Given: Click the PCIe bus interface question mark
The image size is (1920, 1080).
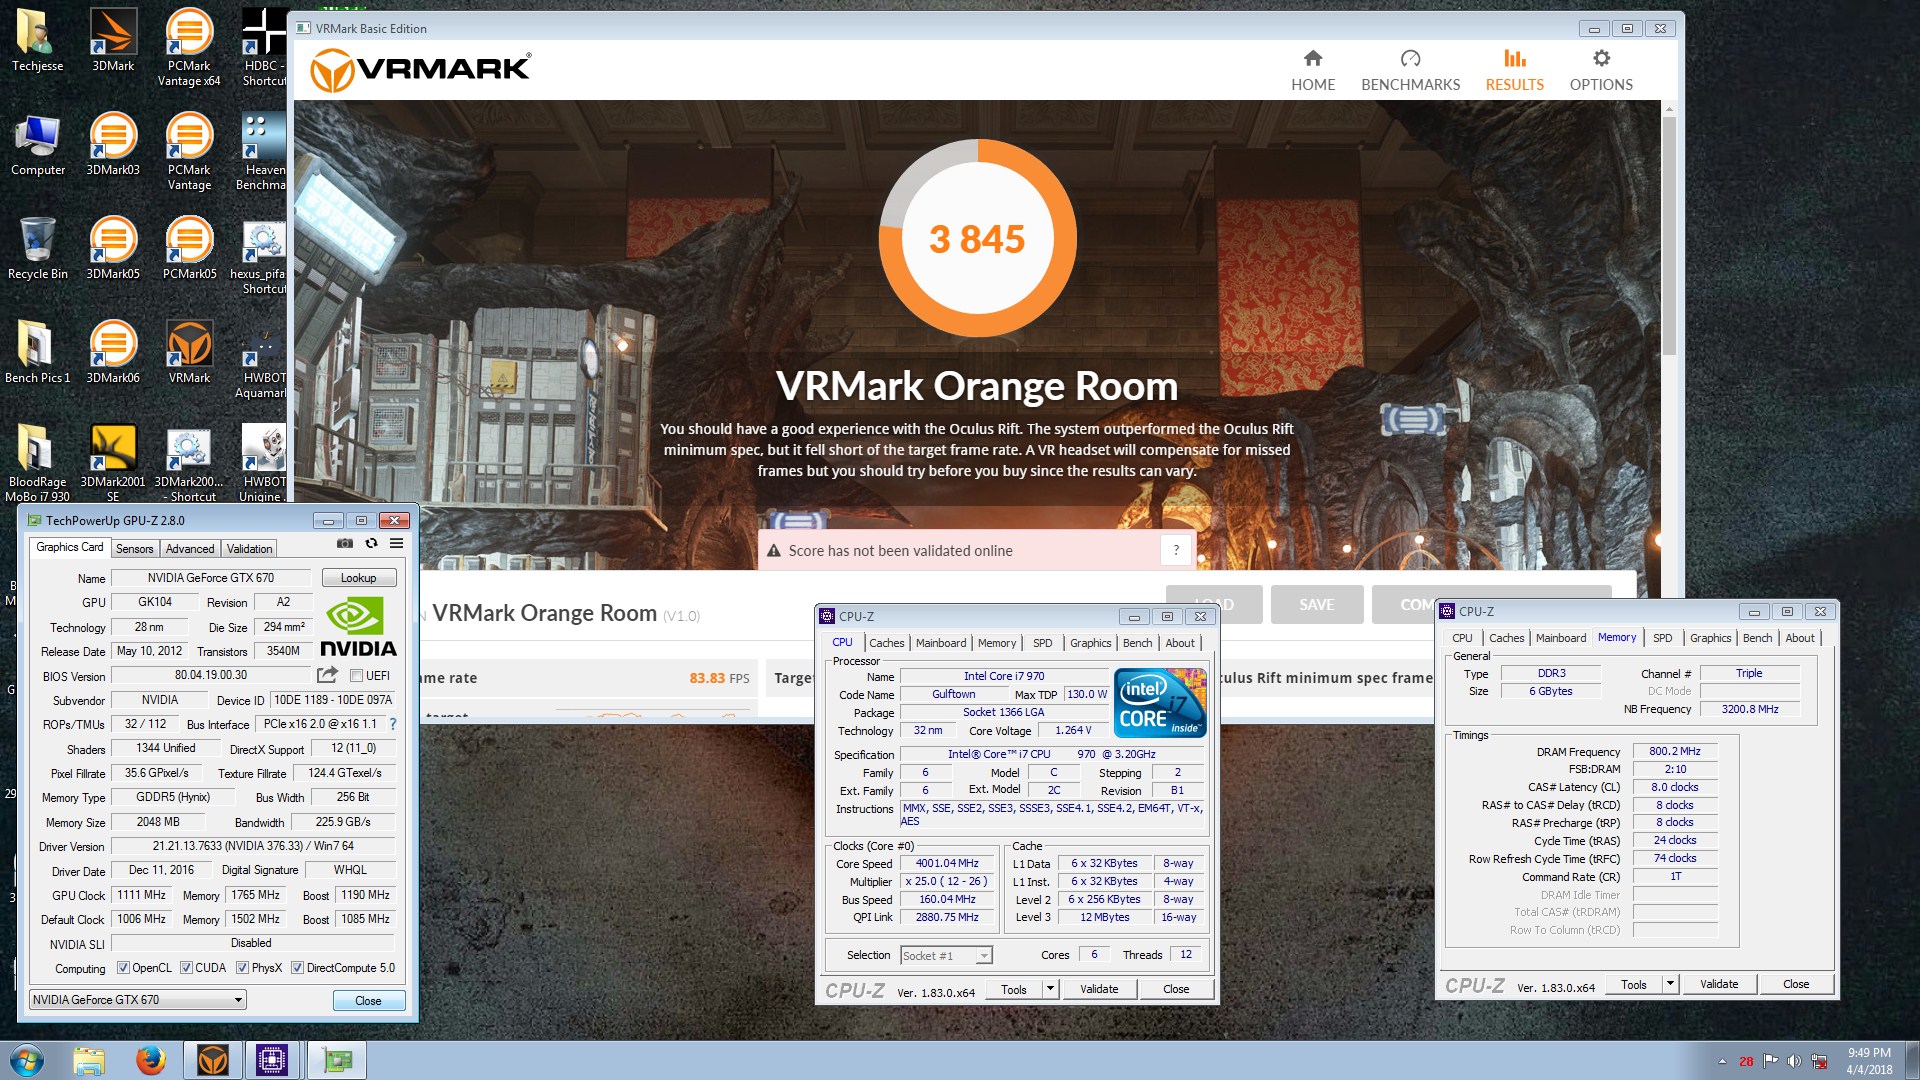Looking at the screenshot, I should coord(392,724).
